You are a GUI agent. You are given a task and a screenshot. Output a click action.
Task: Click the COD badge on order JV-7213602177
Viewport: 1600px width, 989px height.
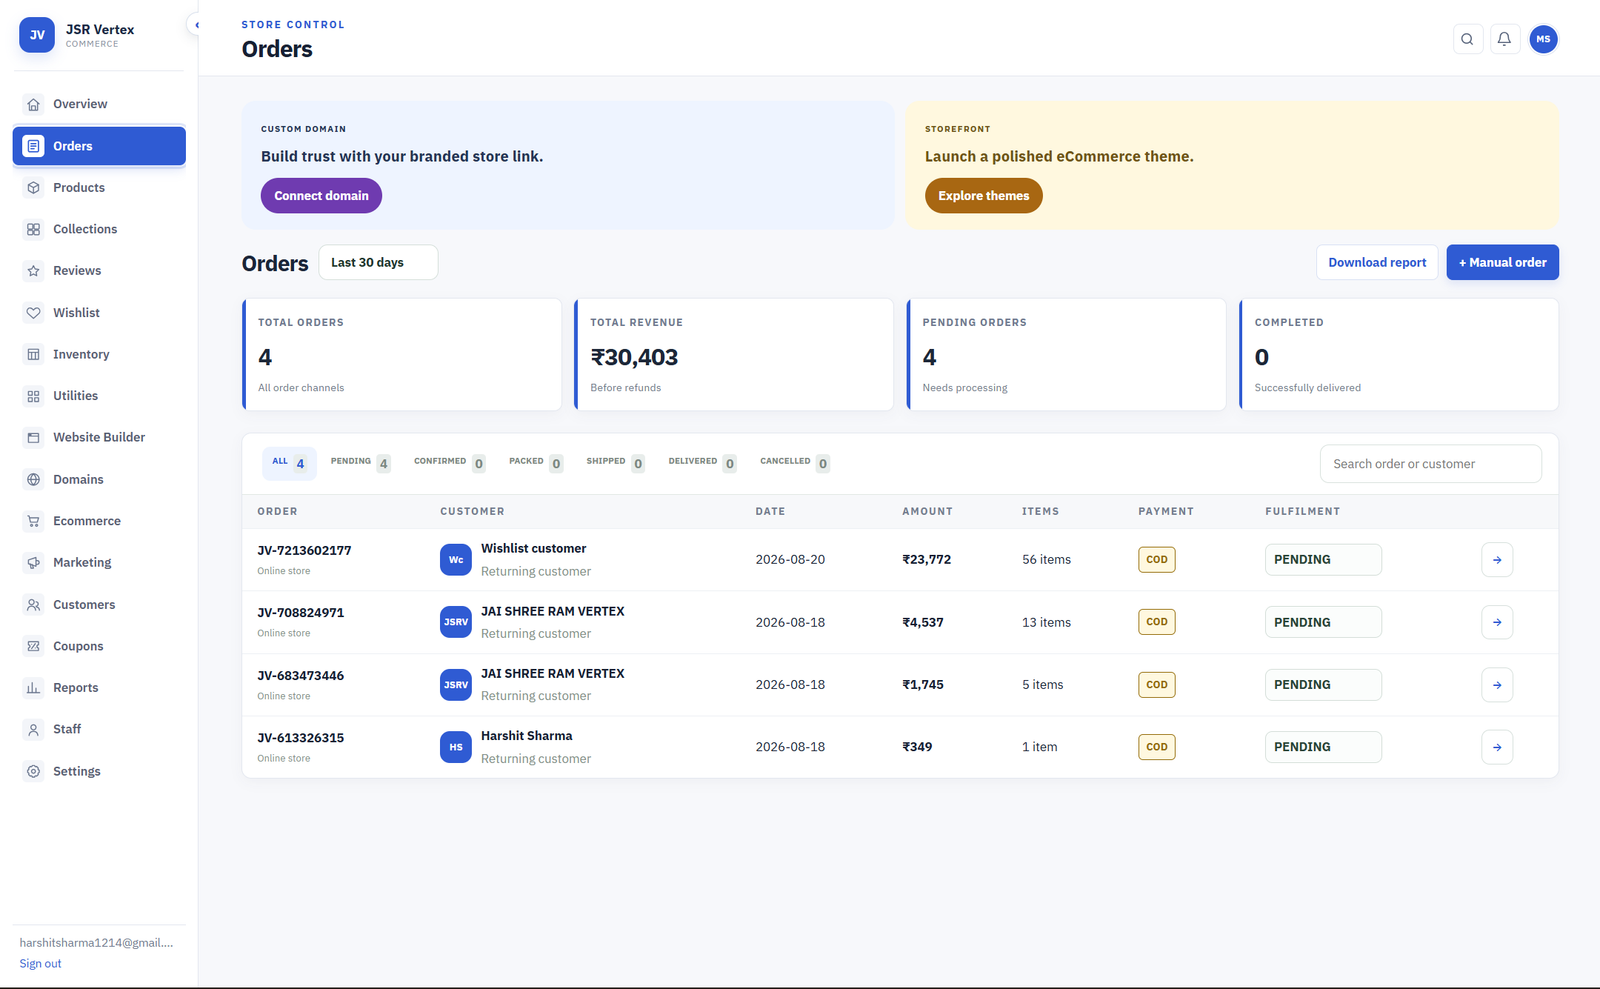1157,560
